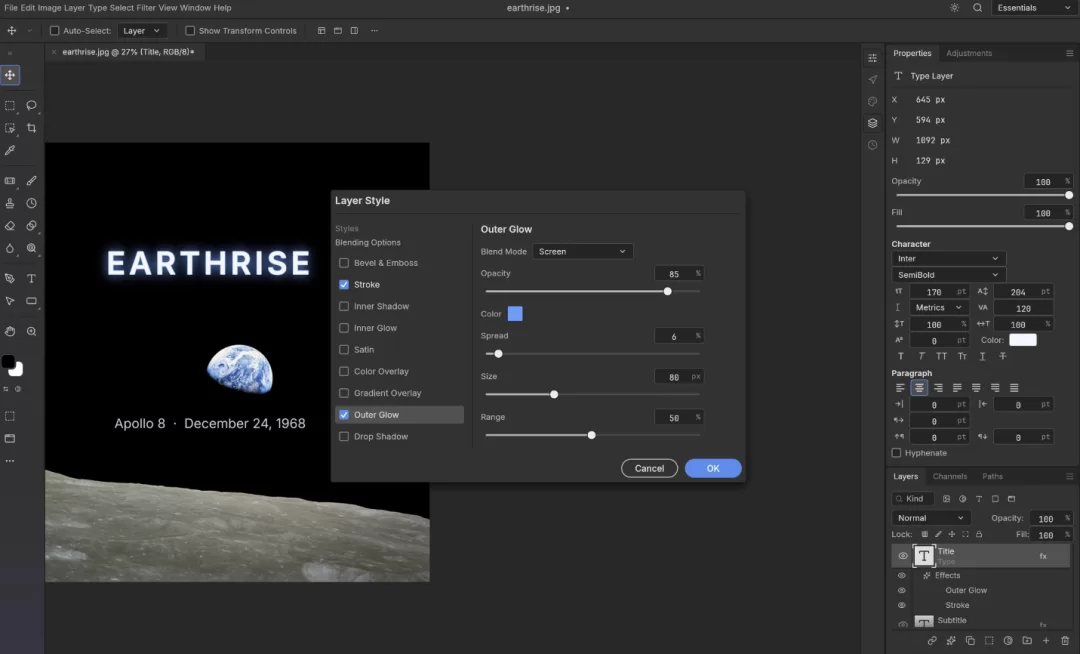Viewport: 1080px width, 654px height.
Task: Select the Pen tool
Action: (10, 278)
